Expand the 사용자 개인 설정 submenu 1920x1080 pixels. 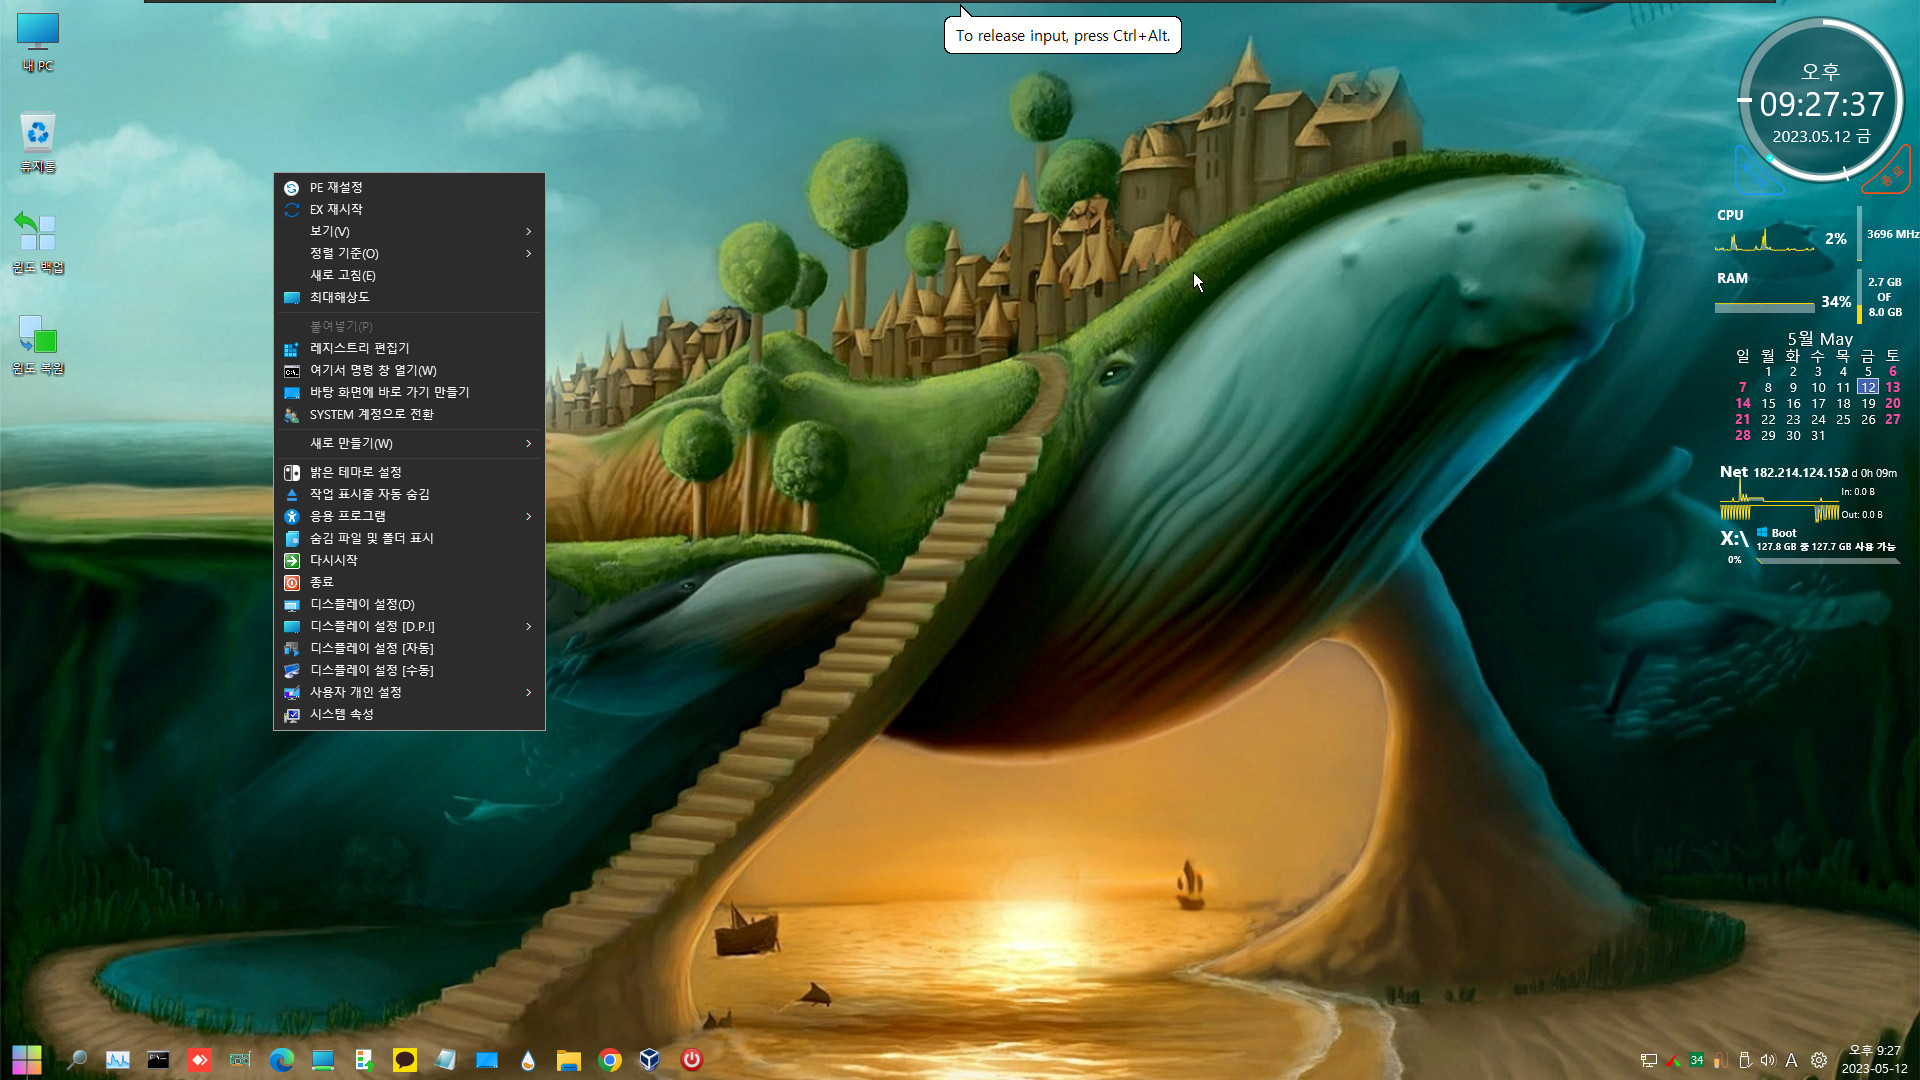pyautogui.click(x=409, y=692)
